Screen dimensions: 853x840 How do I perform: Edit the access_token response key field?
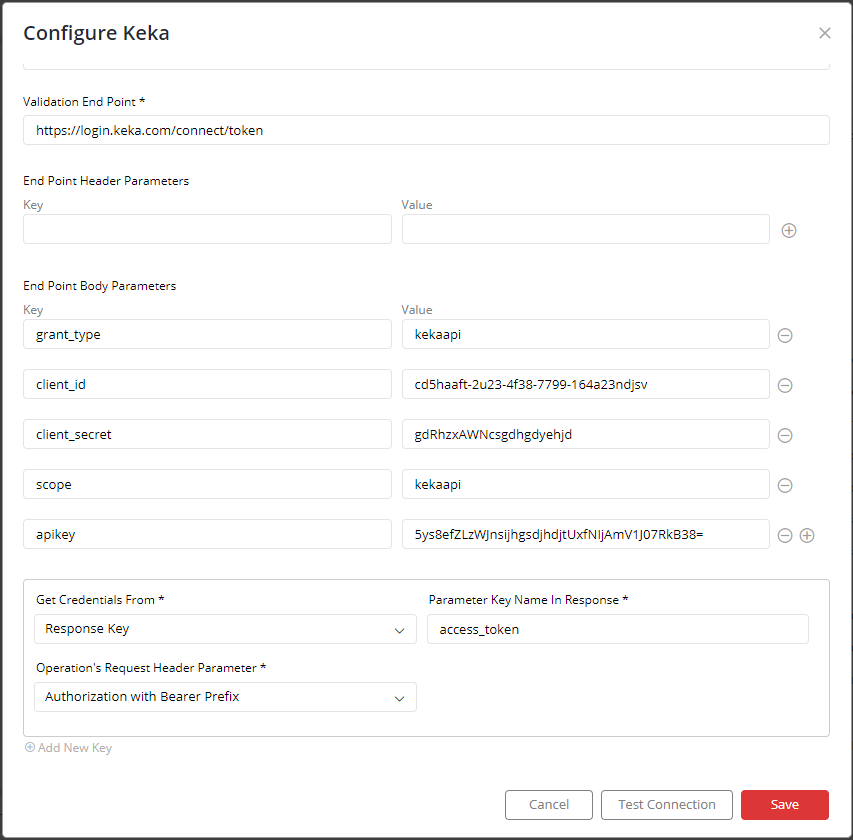pos(617,629)
